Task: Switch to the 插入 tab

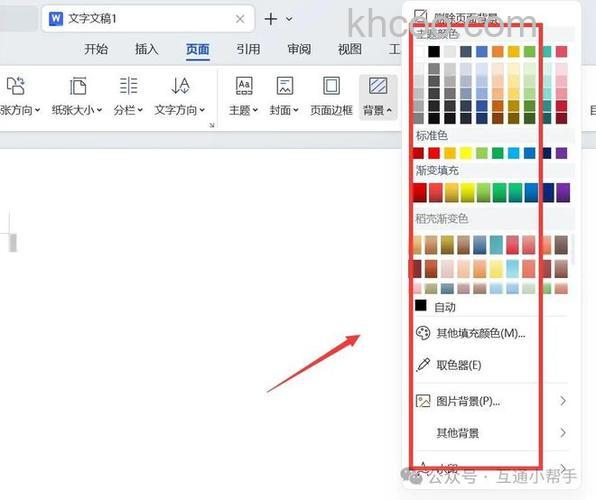Action: pyautogui.click(x=146, y=49)
